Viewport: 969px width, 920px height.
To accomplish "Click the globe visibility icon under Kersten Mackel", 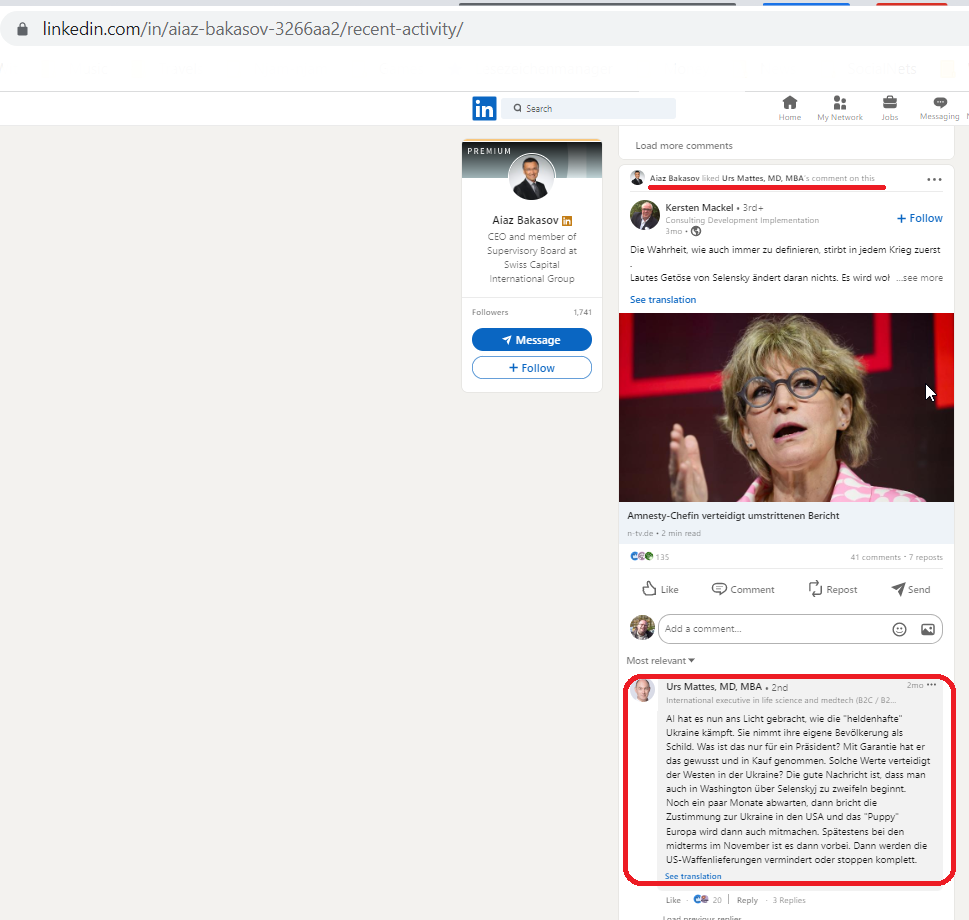I will click(696, 231).
